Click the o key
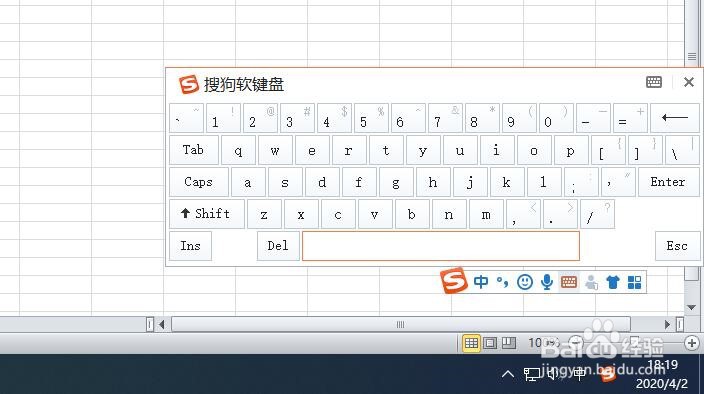This screenshot has width=704, height=394. coord(534,150)
